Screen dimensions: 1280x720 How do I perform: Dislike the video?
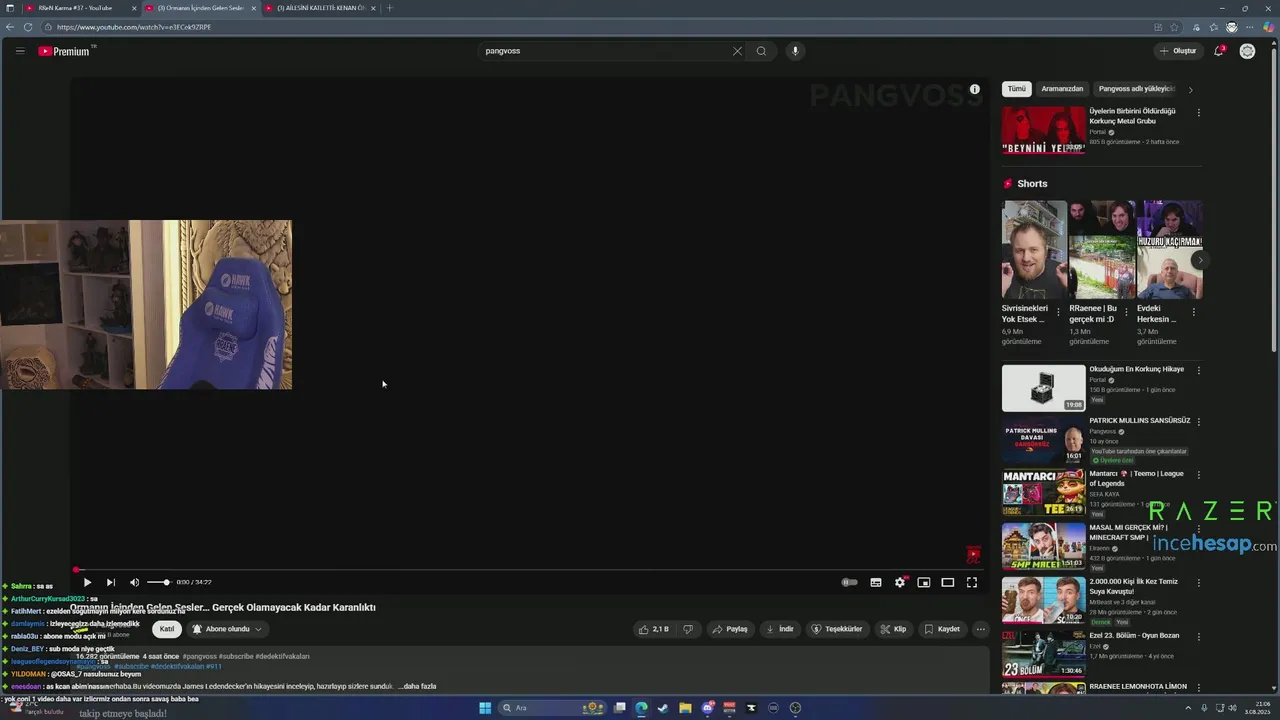[x=687, y=629]
